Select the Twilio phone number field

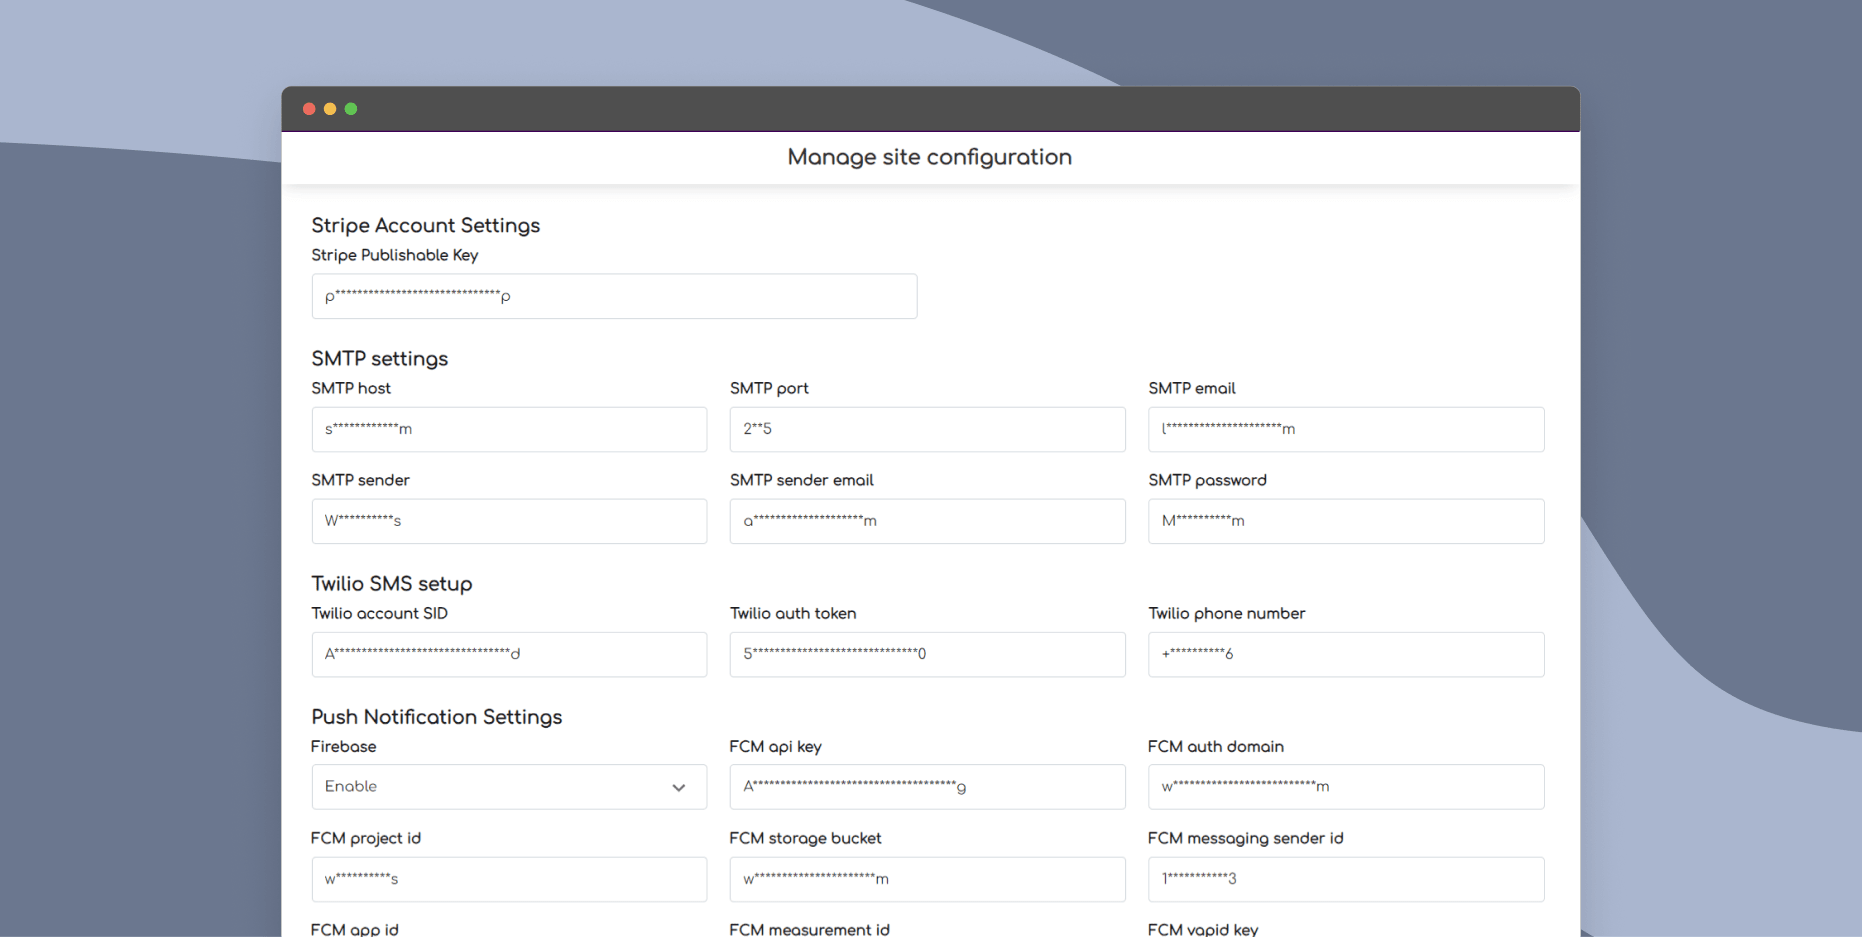[x=1346, y=654]
